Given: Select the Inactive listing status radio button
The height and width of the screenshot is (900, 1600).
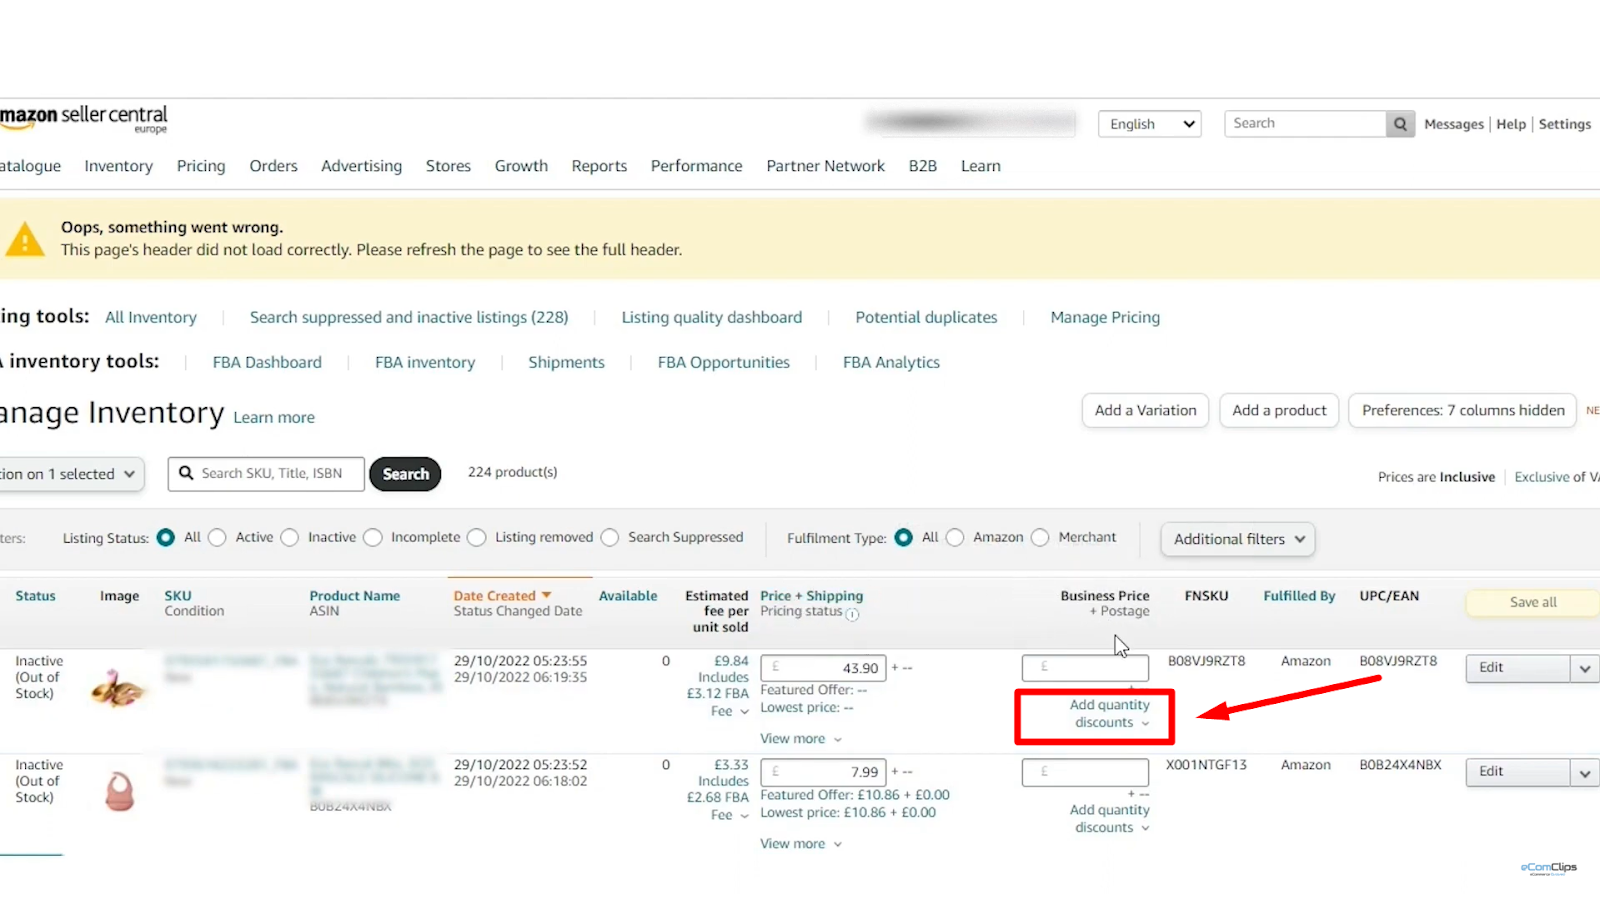Looking at the screenshot, I should click(290, 538).
